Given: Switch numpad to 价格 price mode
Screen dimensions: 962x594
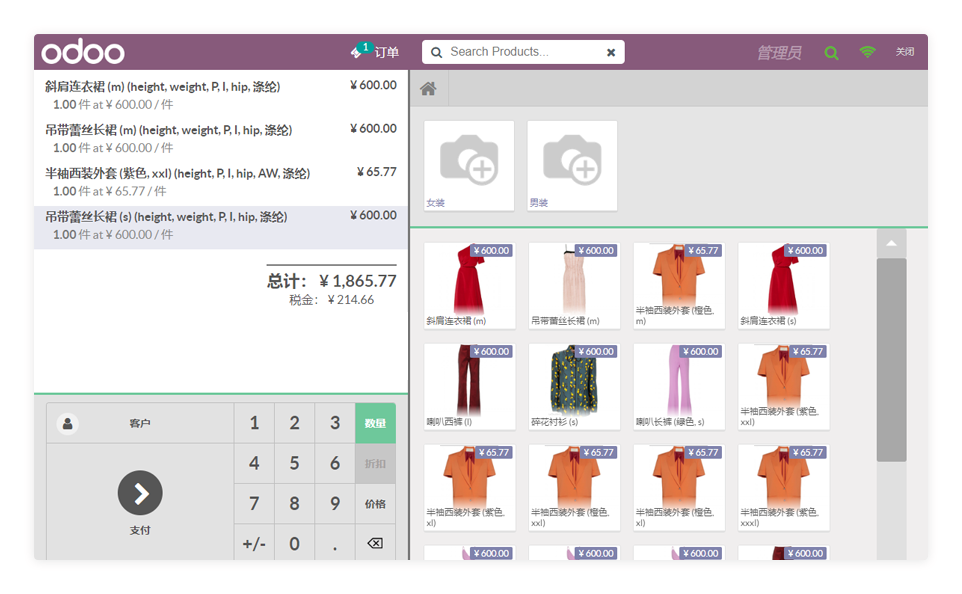Looking at the screenshot, I should tap(375, 504).
